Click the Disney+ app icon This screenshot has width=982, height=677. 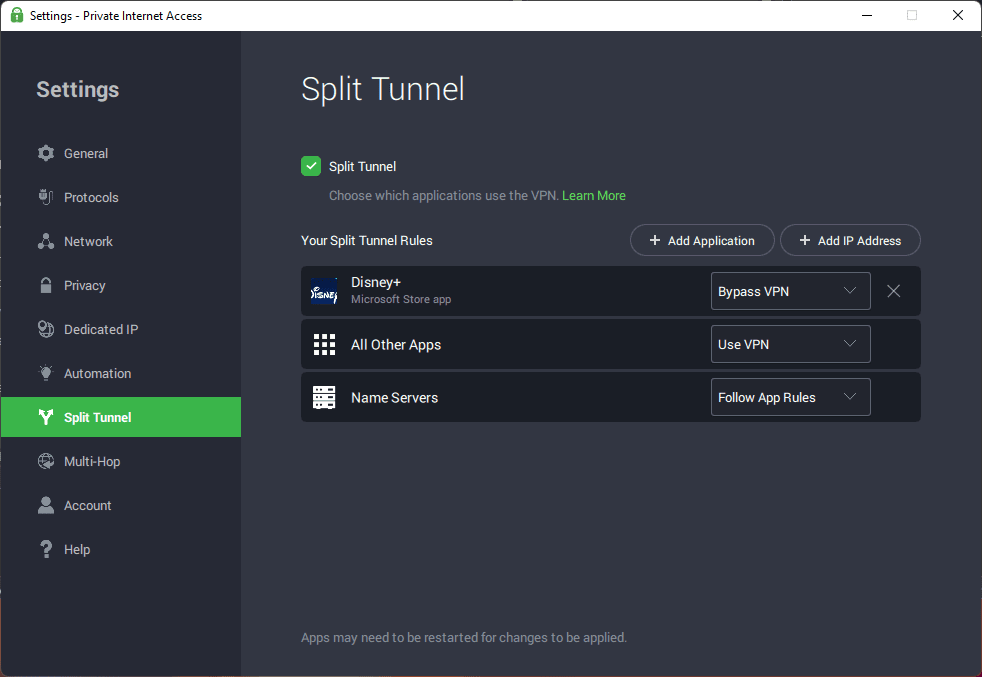(x=324, y=291)
